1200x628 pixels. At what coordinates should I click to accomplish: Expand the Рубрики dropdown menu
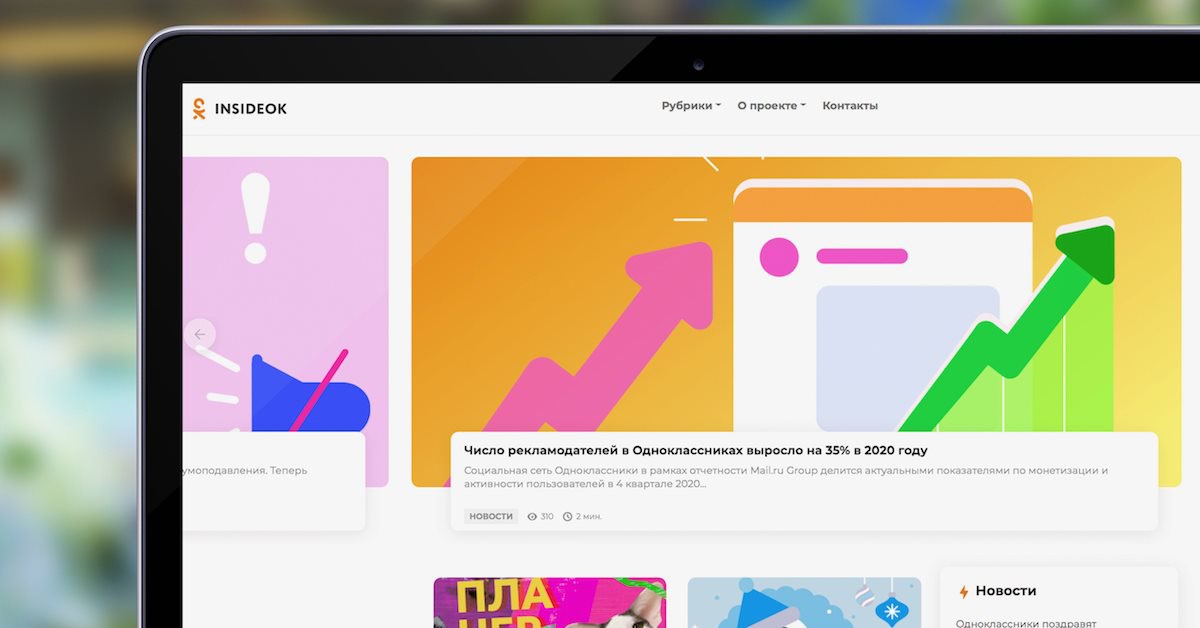(691, 105)
